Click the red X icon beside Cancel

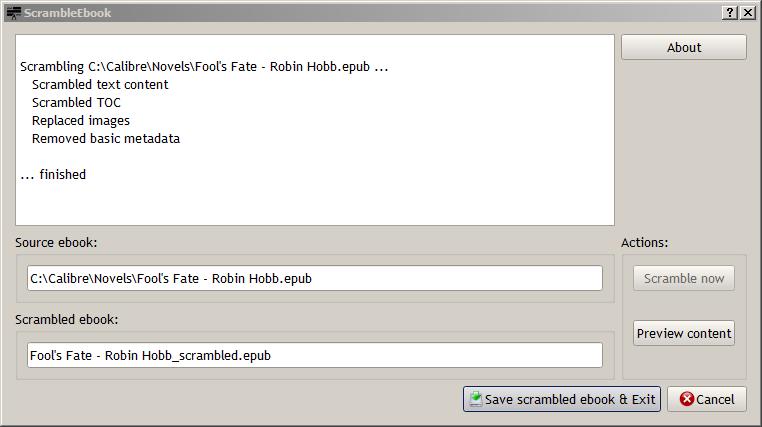coord(686,399)
